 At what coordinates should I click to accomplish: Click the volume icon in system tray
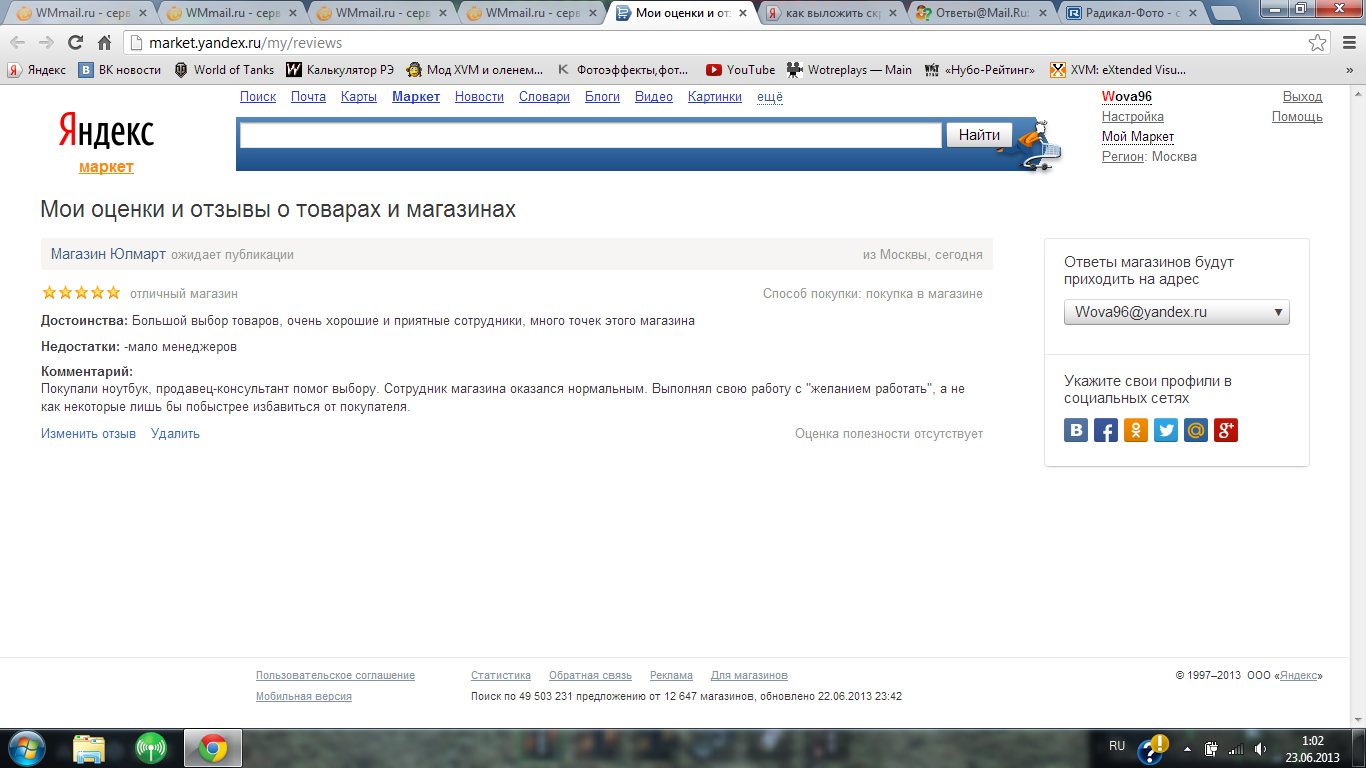pyautogui.click(x=1260, y=749)
